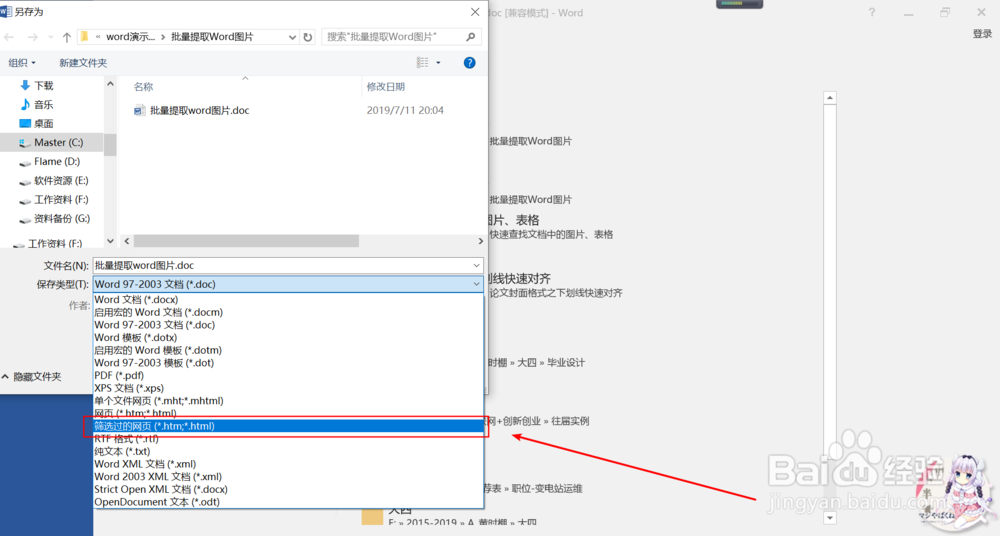Choose Strict Open XML 文档 (*.docx)
Image resolution: width=1000 pixels, height=536 pixels.
pos(288,489)
